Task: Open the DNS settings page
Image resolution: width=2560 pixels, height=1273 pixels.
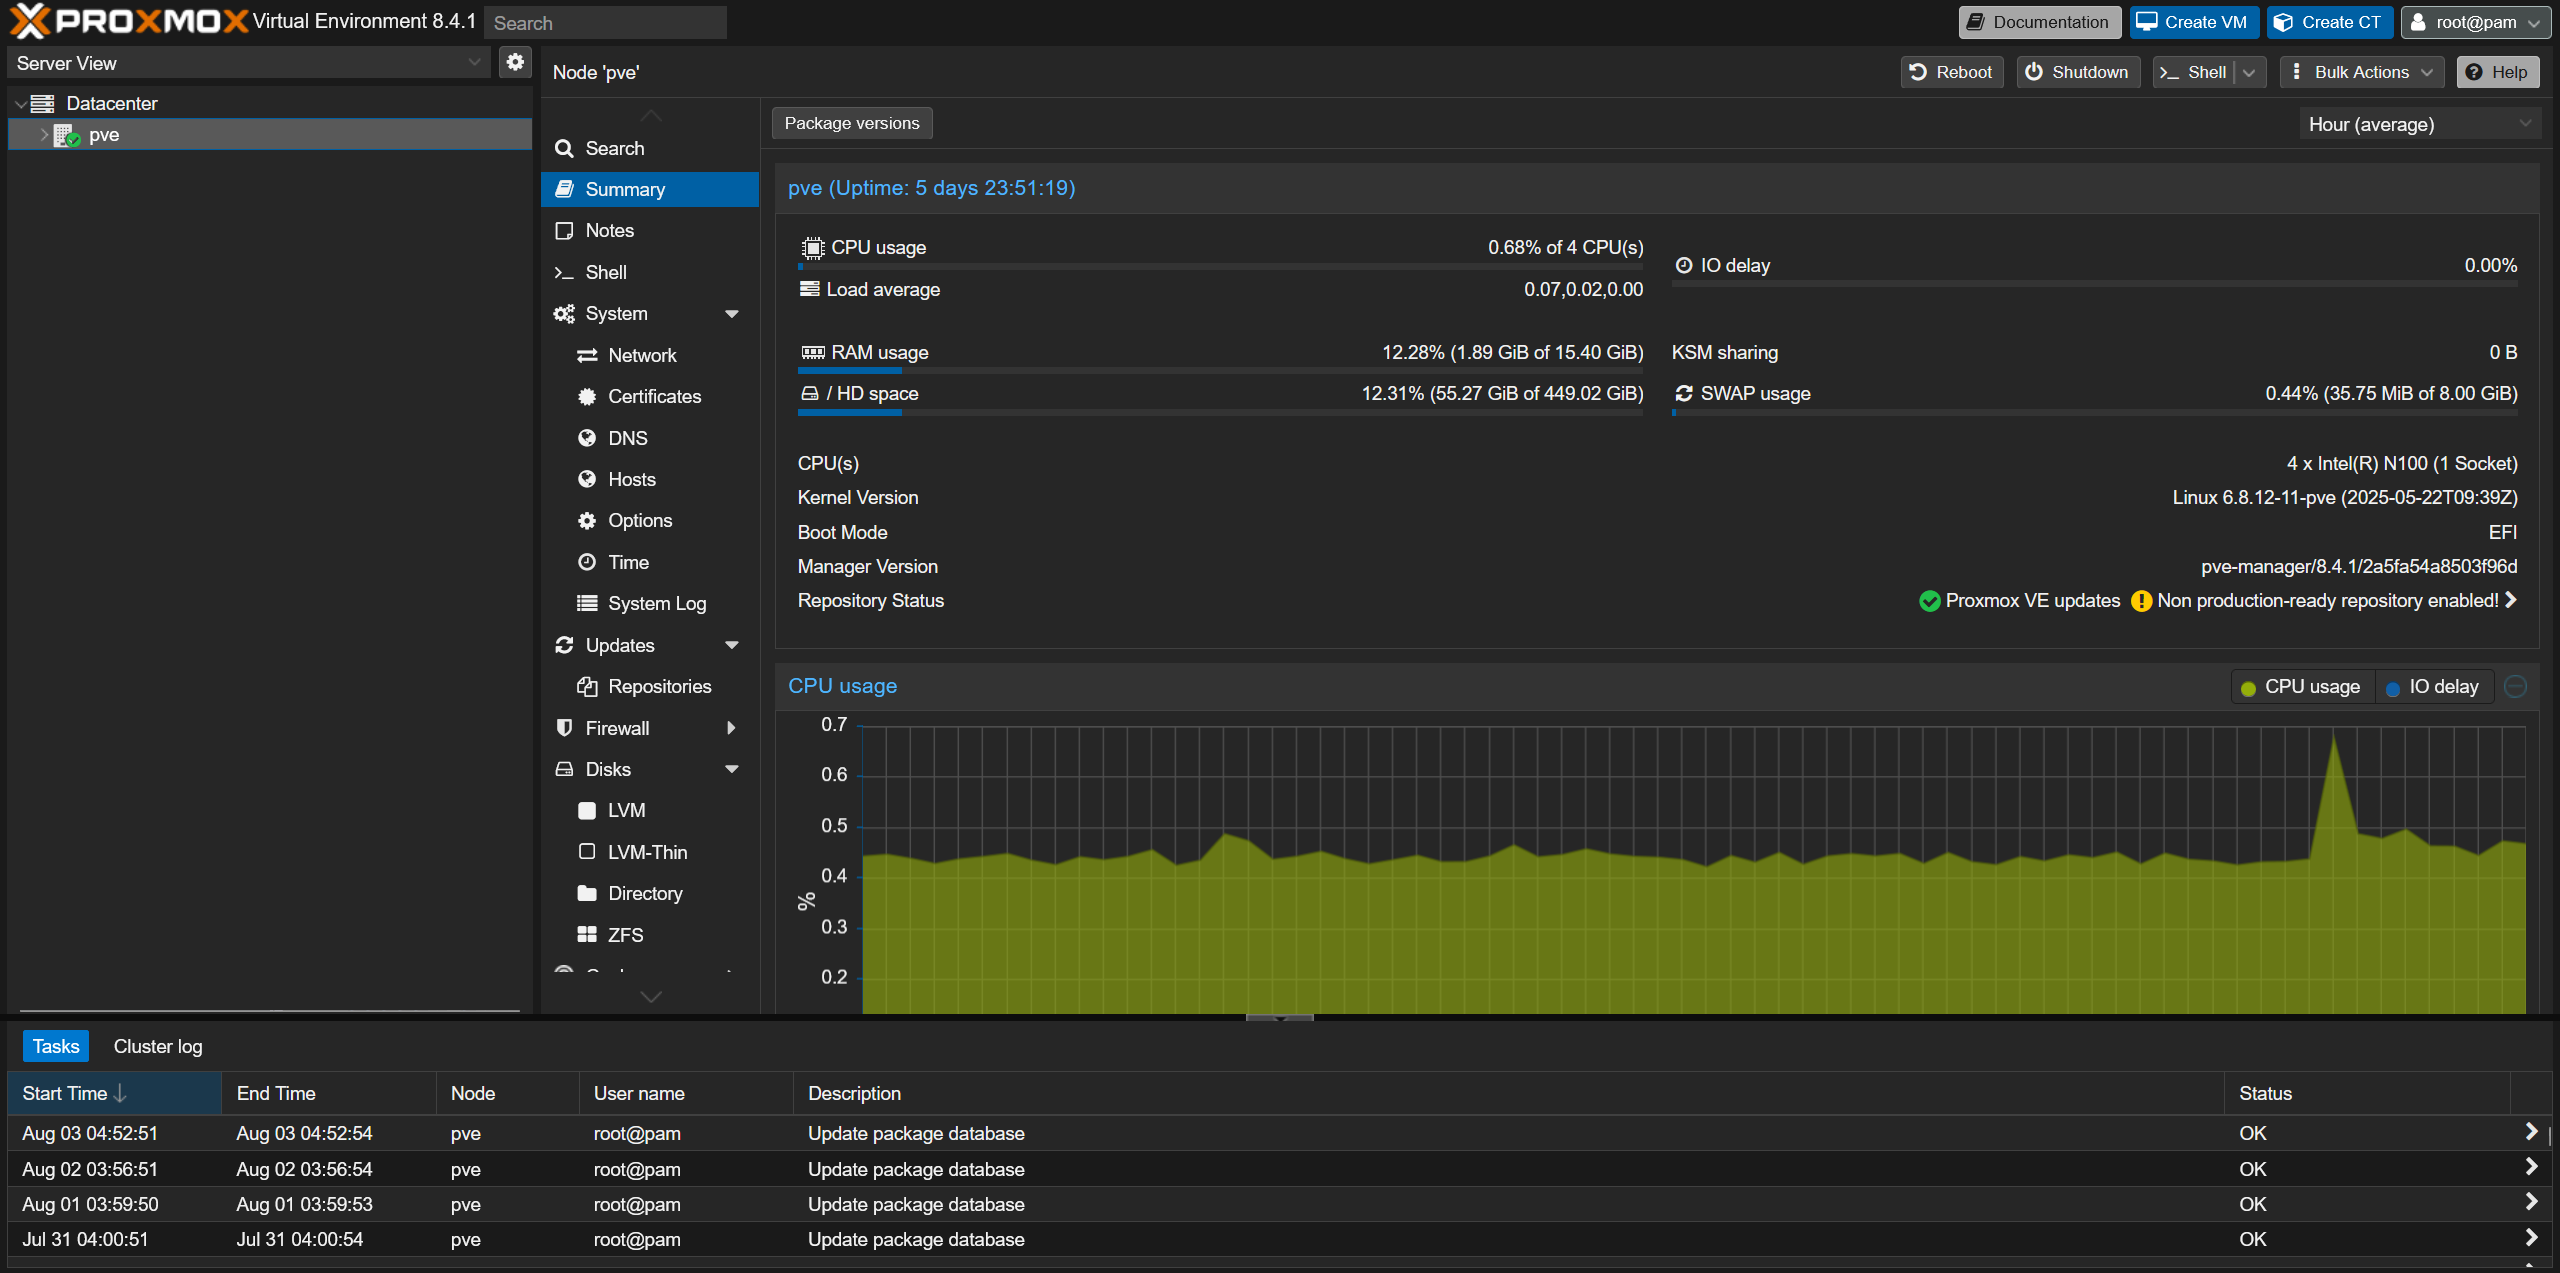Action: tap(627, 438)
